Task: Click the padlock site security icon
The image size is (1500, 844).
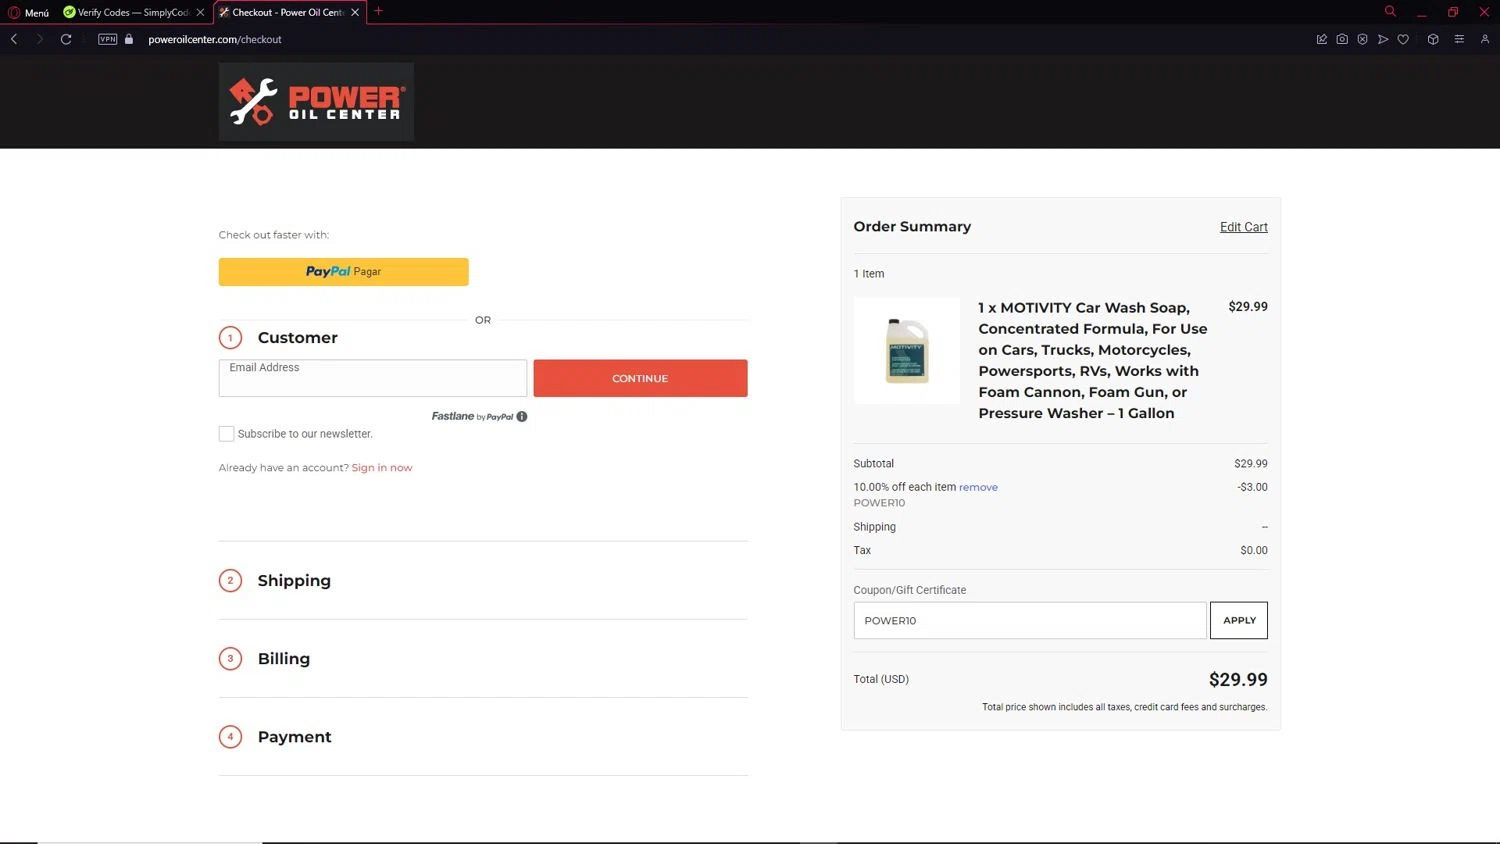Action: coord(129,39)
